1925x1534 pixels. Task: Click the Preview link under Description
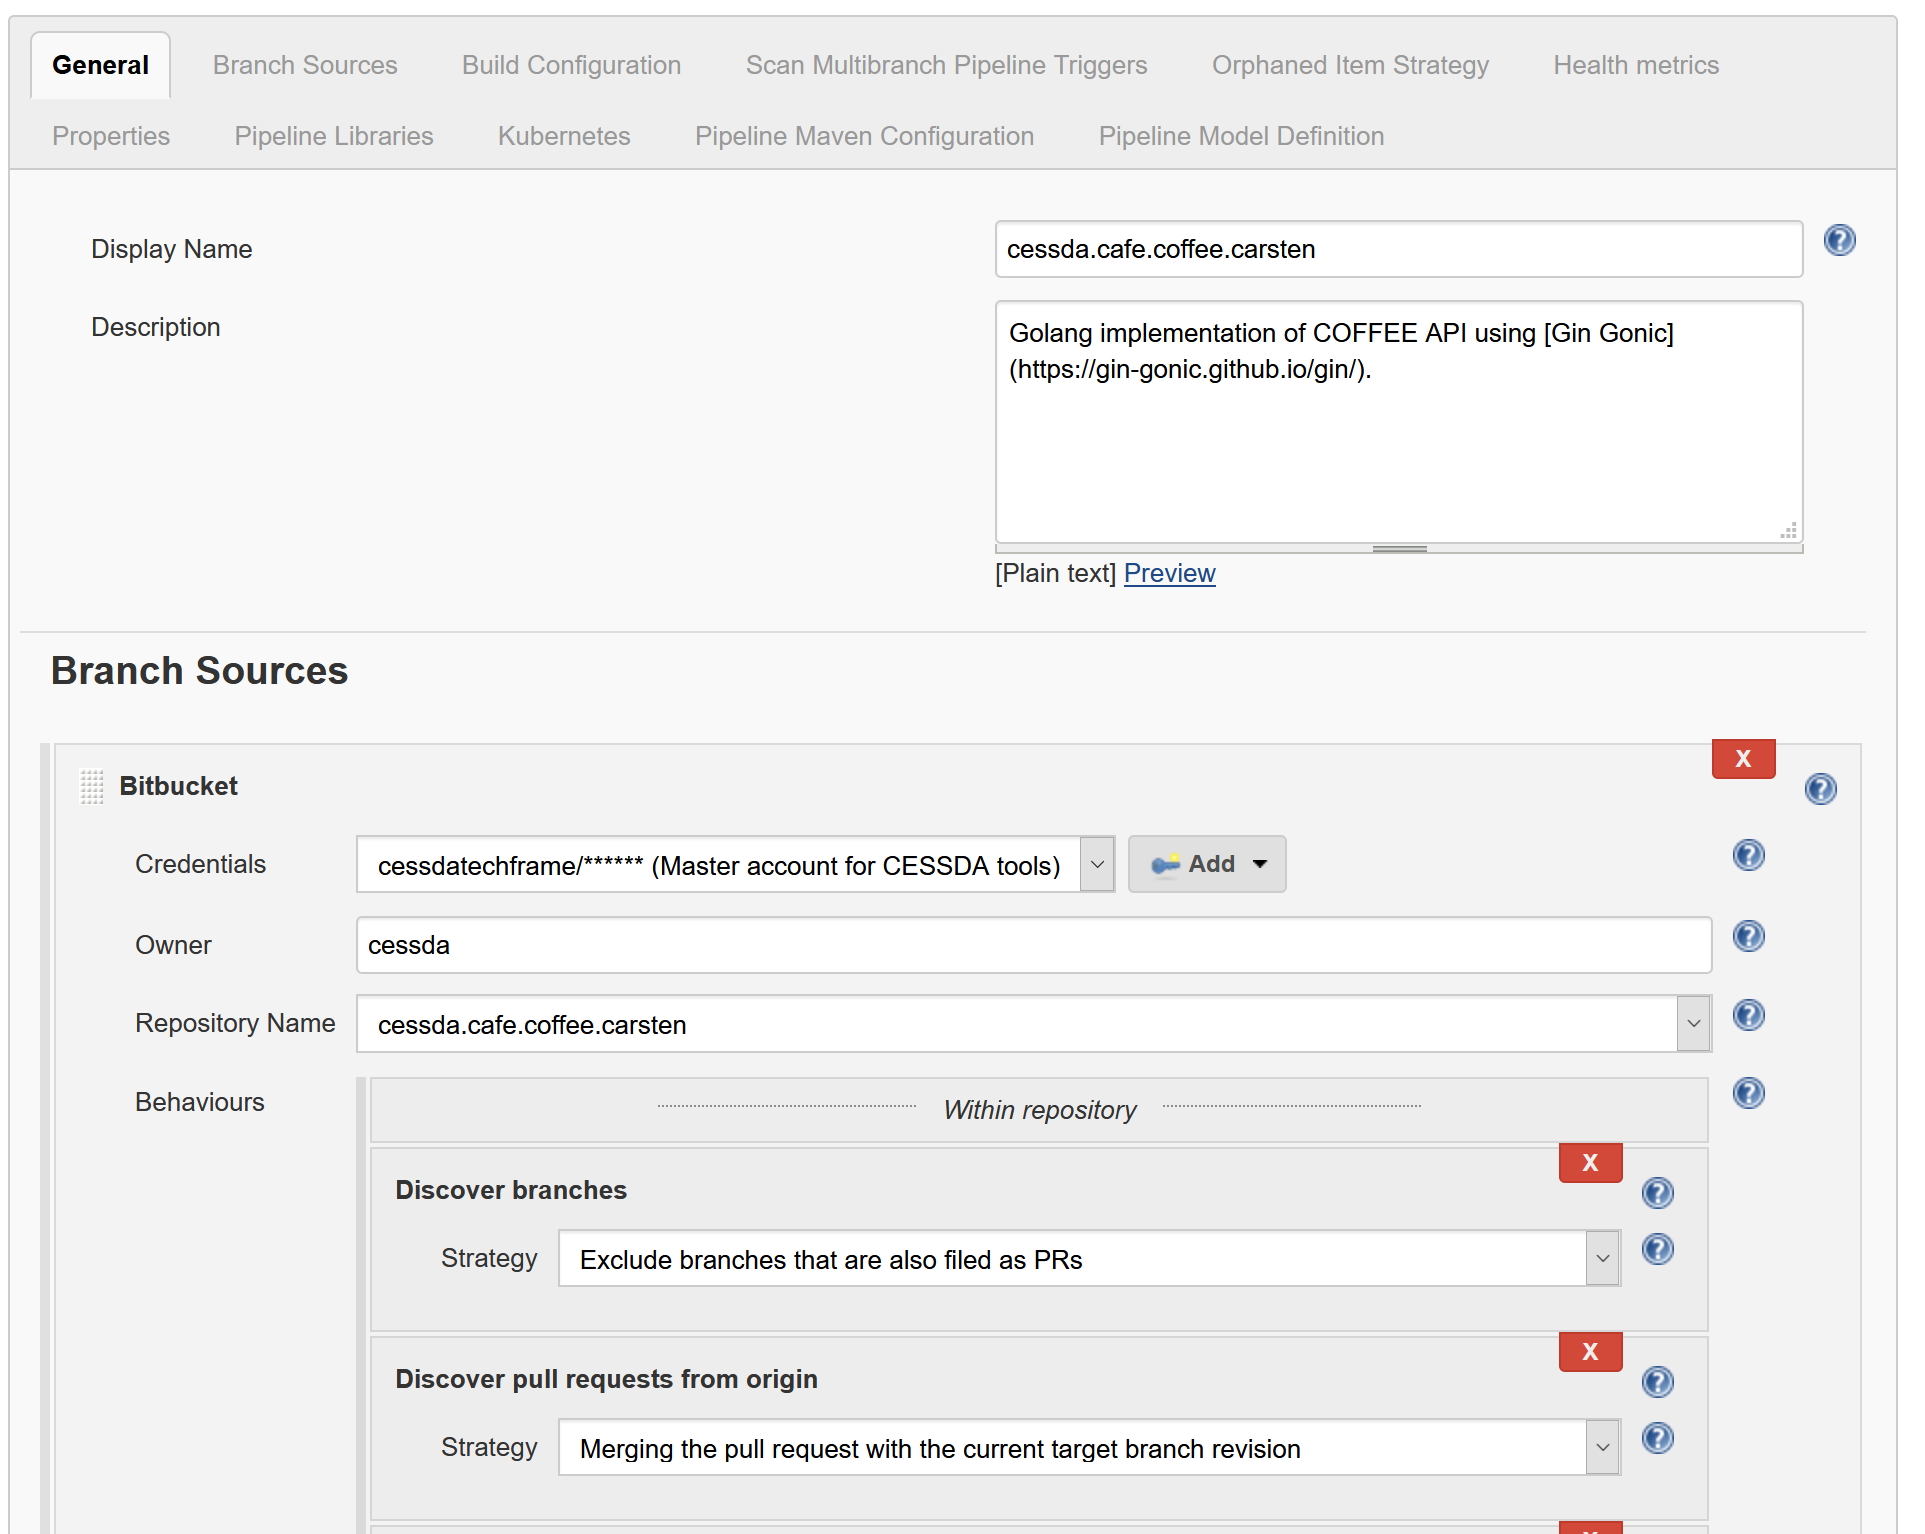pyautogui.click(x=1168, y=574)
